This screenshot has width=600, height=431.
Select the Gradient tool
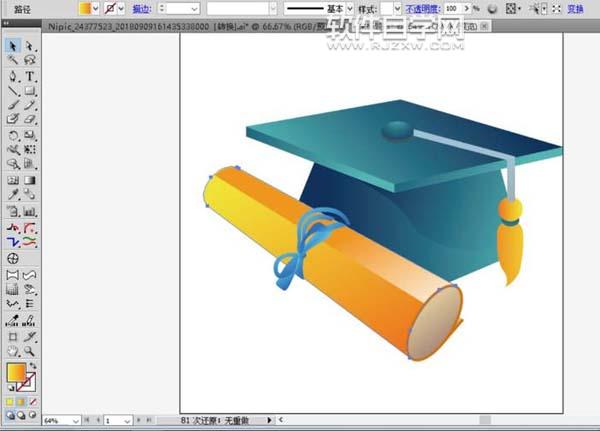[x=31, y=182]
